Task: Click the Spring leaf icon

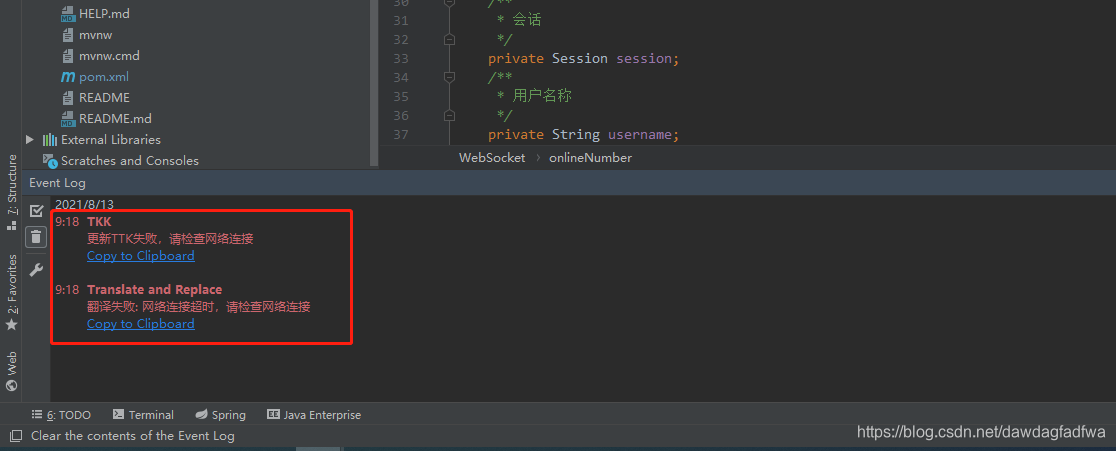Action: coord(201,414)
